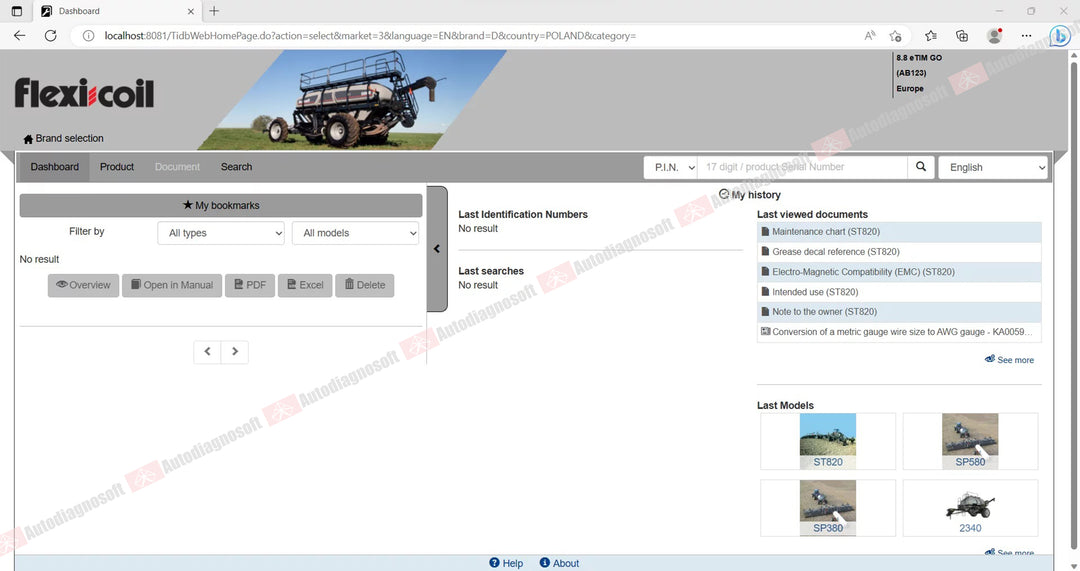
Task: Click See more under Last viewed documents
Action: pyautogui.click(x=1009, y=360)
